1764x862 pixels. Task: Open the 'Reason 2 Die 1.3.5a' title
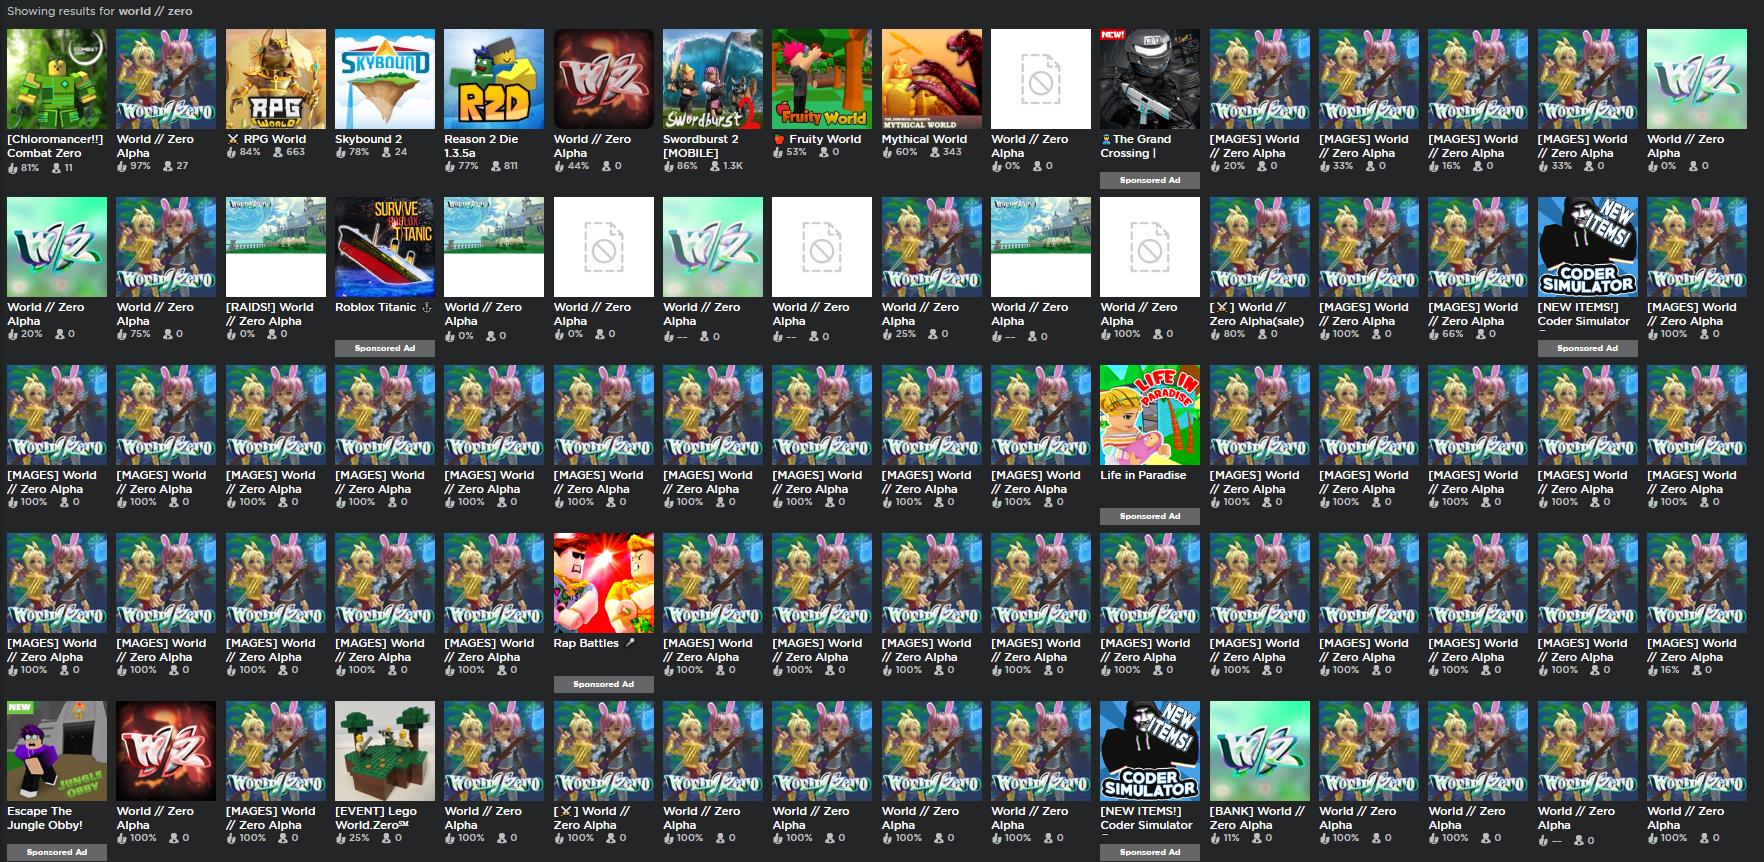click(481, 146)
